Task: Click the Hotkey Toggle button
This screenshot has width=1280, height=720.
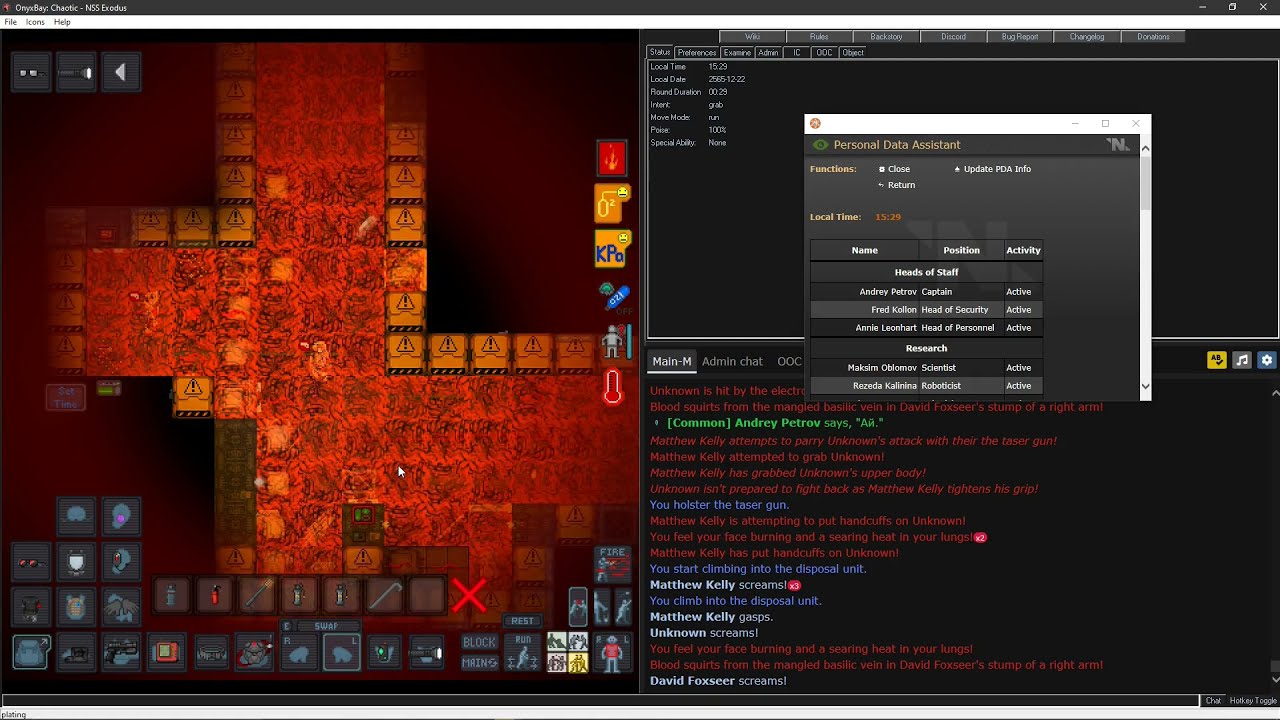Action: click(1253, 701)
